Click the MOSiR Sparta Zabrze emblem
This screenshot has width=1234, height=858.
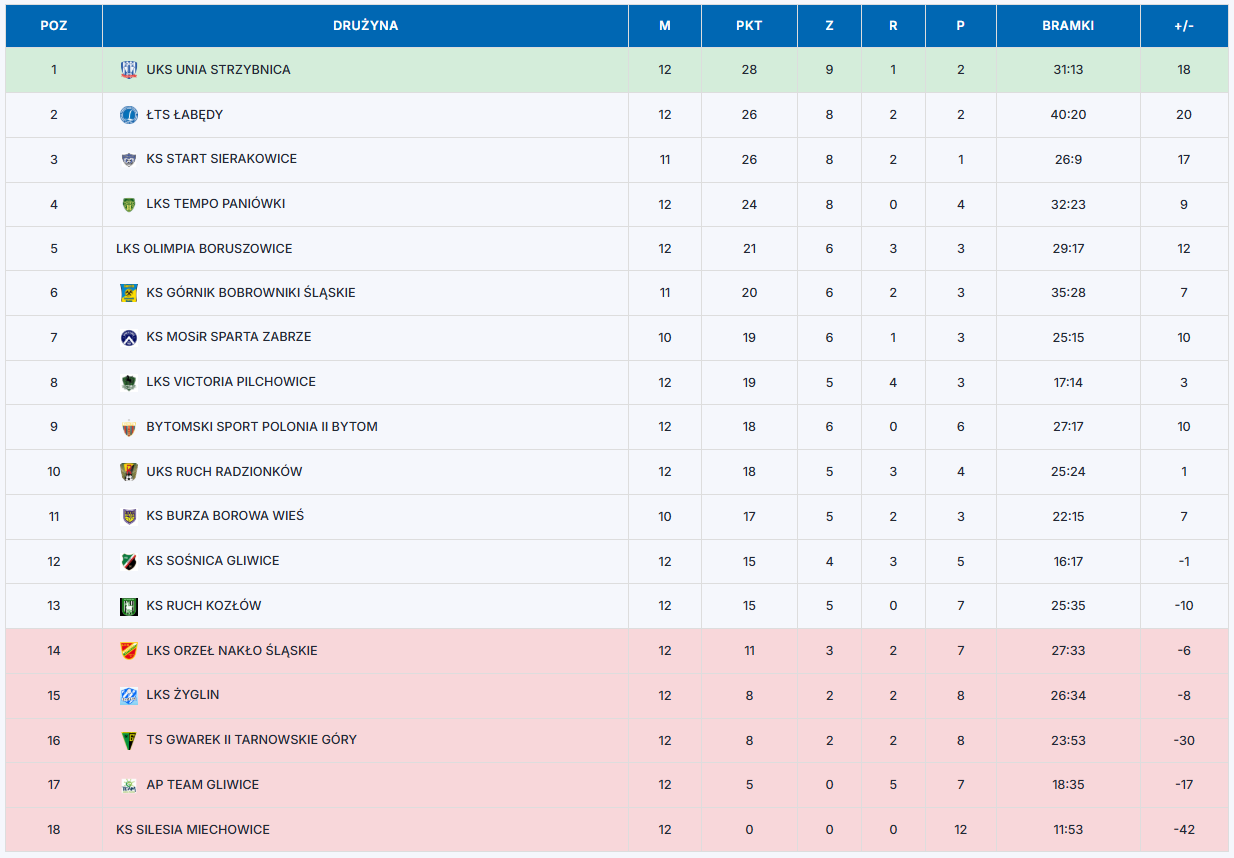[x=128, y=337]
